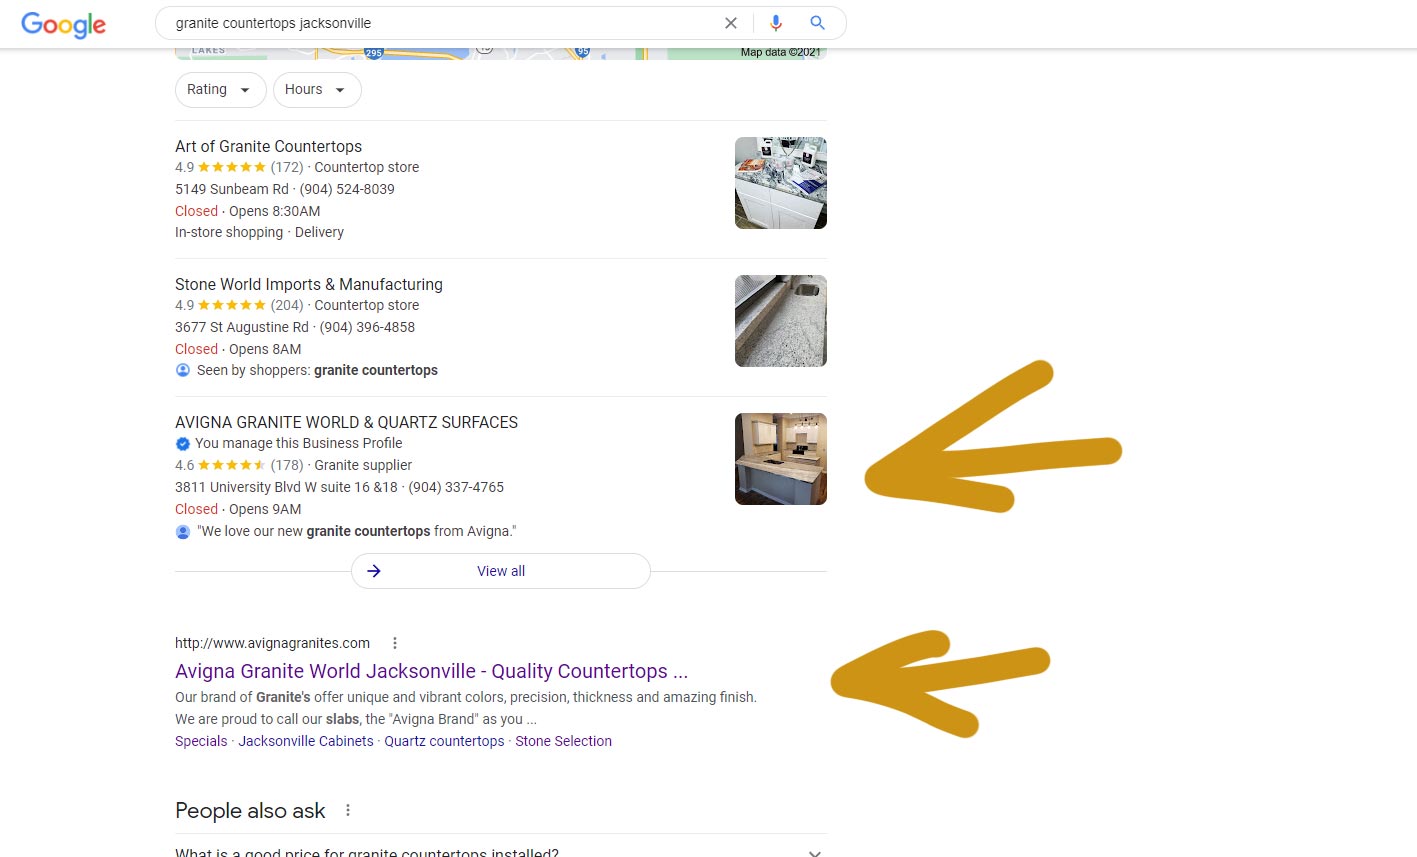Click the (178) review count for Avigna
1417x857 pixels.
coord(287,465)
